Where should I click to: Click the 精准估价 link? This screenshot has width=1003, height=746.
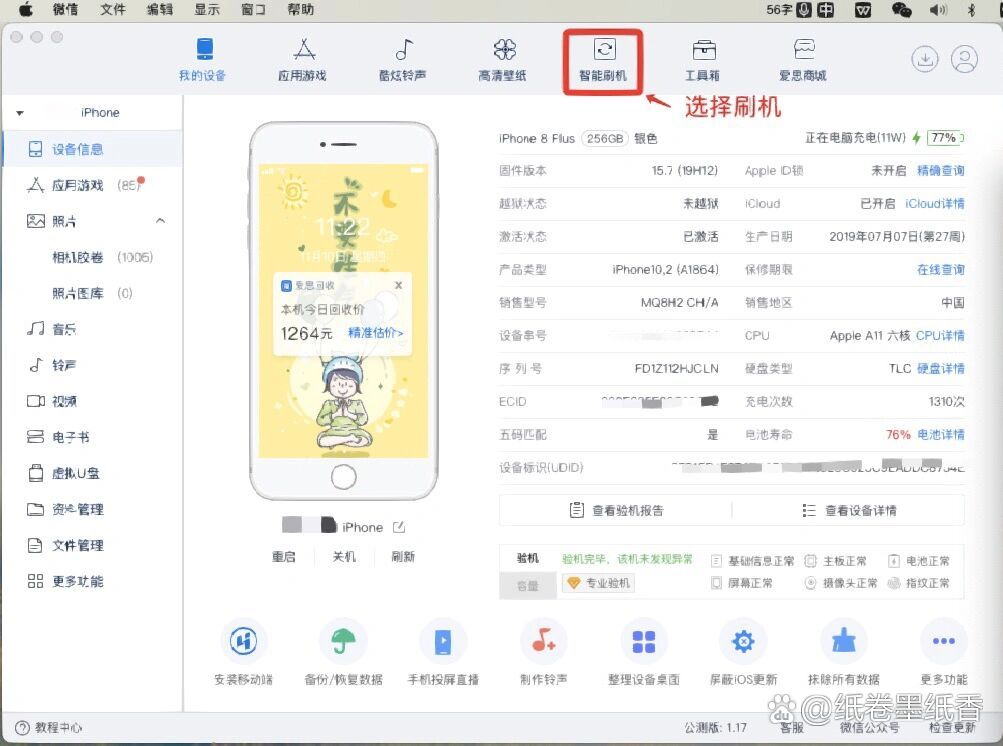pyautogui.click(x=375, y=333)
